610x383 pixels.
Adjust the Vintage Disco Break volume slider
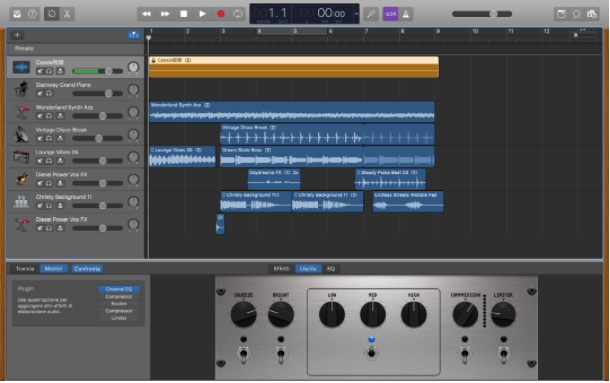(98, 139)
